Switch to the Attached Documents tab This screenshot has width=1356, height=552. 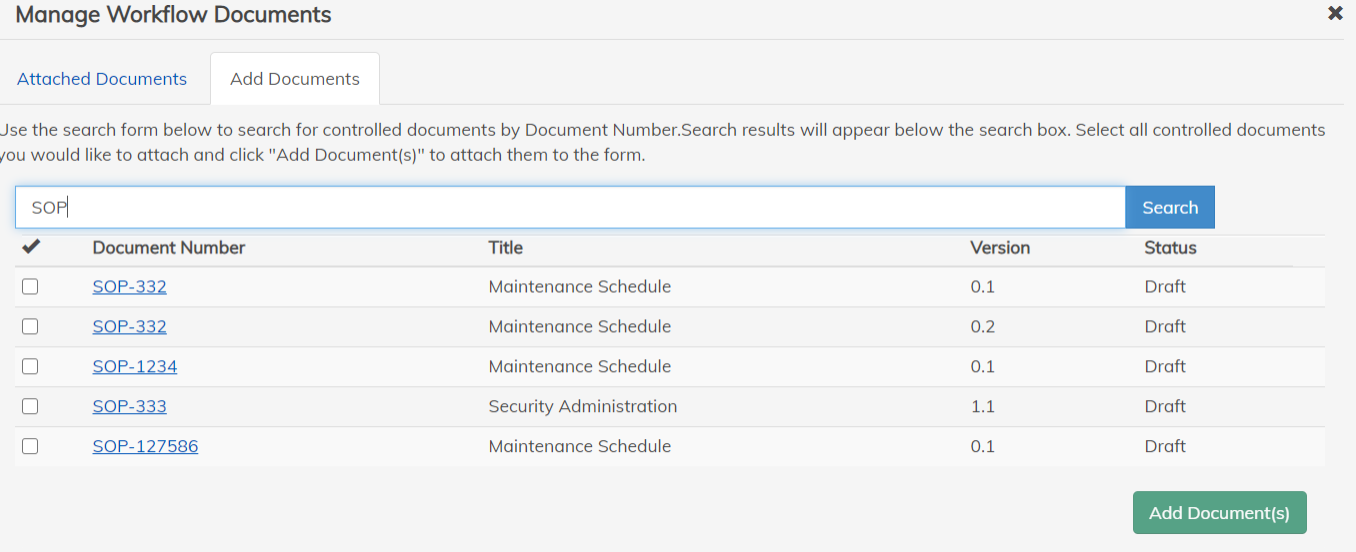pyautogui.click(x=102, y=79)
